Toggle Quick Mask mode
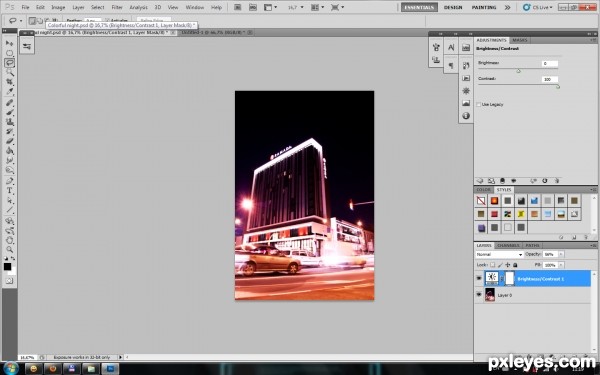The width and height of the screenshot is (600, 375). pos(9,281)
